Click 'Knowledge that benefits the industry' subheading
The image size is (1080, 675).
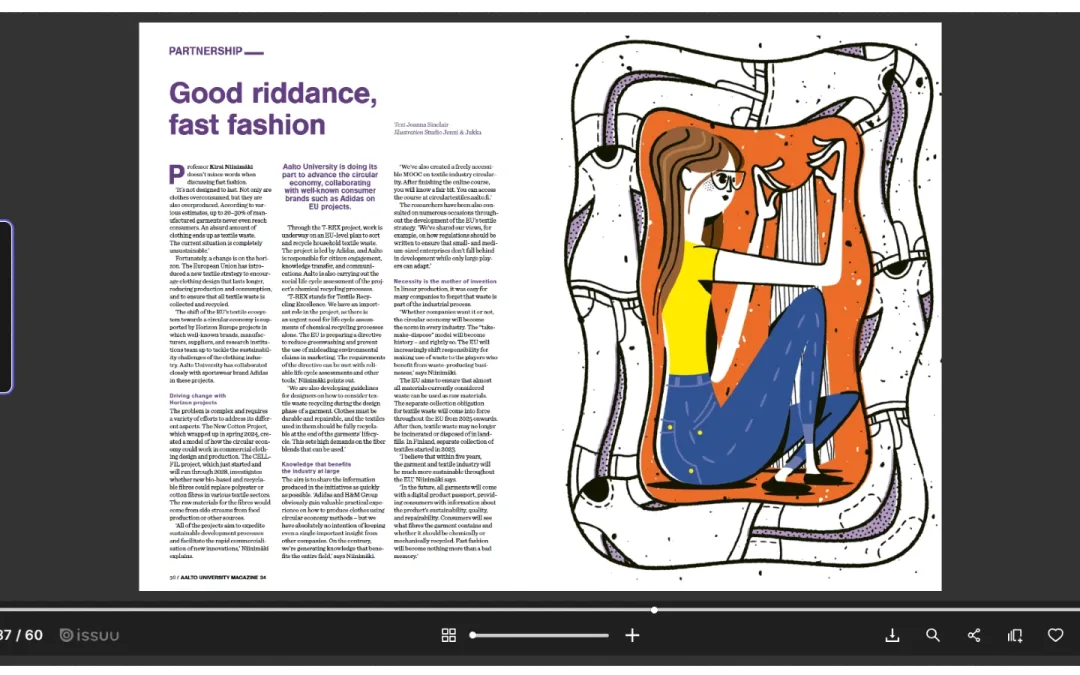tap(316, 467)
